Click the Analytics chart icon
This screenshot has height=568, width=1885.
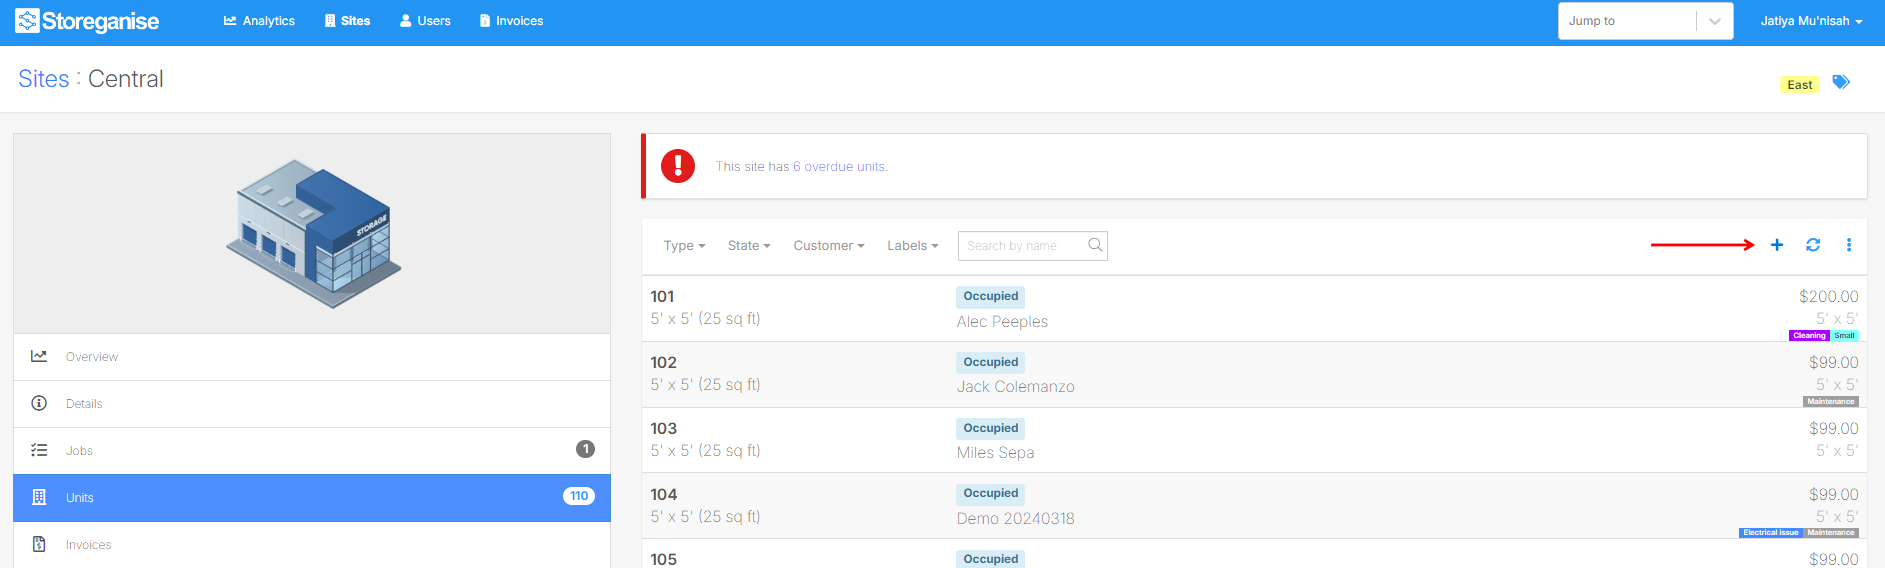230,21
